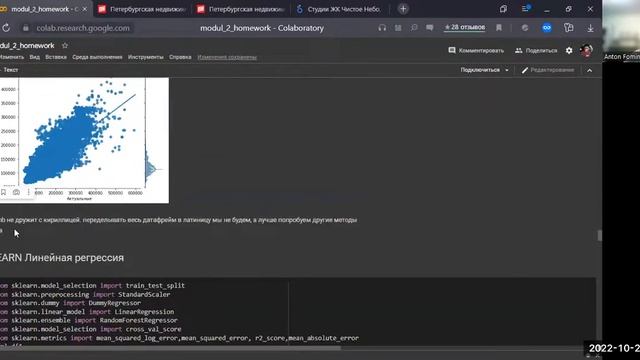Click the chat bubble icon in address bar

(x=429, y=28)
